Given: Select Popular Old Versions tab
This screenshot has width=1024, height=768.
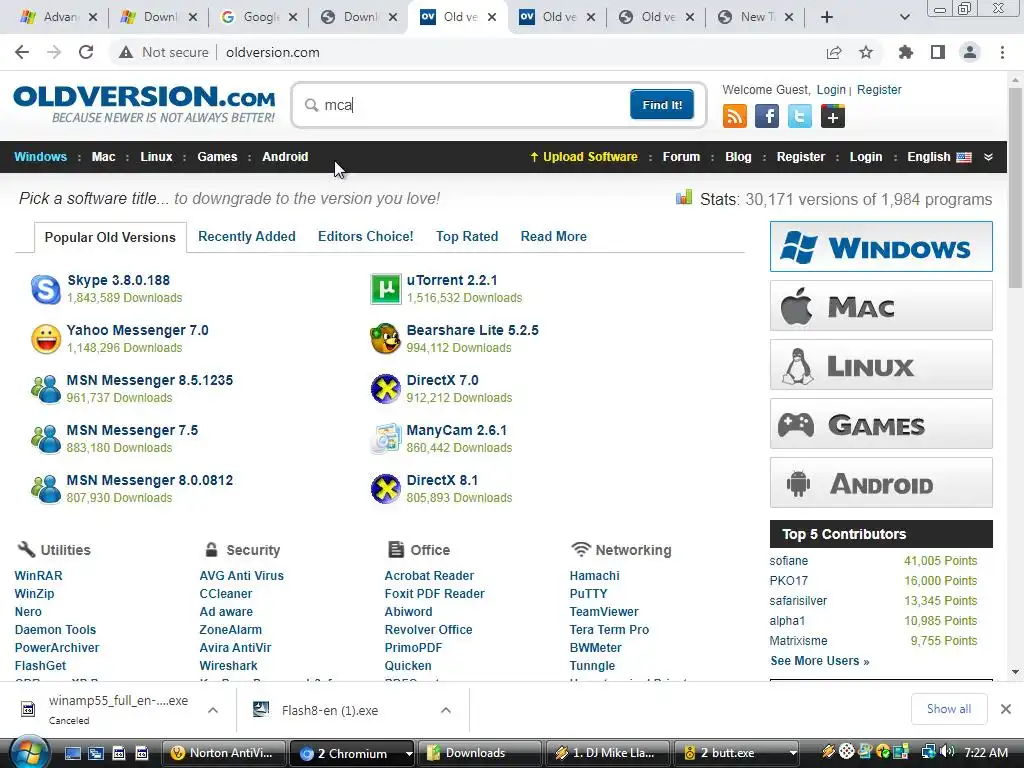Looking at the screenshot, I should point(110,237).
